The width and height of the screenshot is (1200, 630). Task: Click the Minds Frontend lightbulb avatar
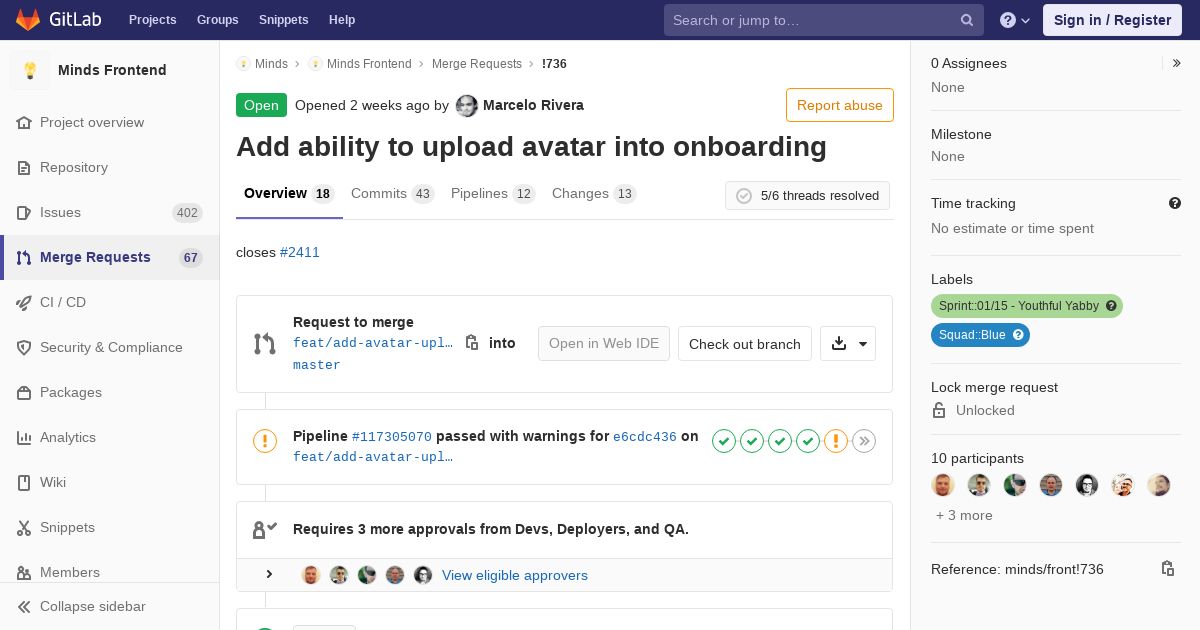(x=30, y=70)
